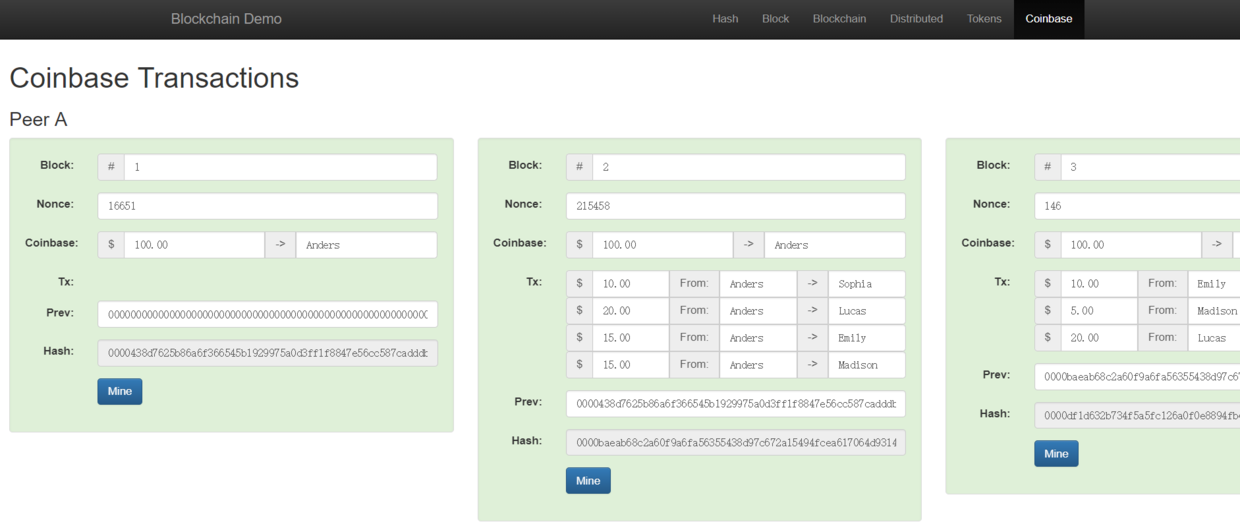Click block 3 Tx label
This screenshot has width=1240, height=532.
tap(1002, 282)
